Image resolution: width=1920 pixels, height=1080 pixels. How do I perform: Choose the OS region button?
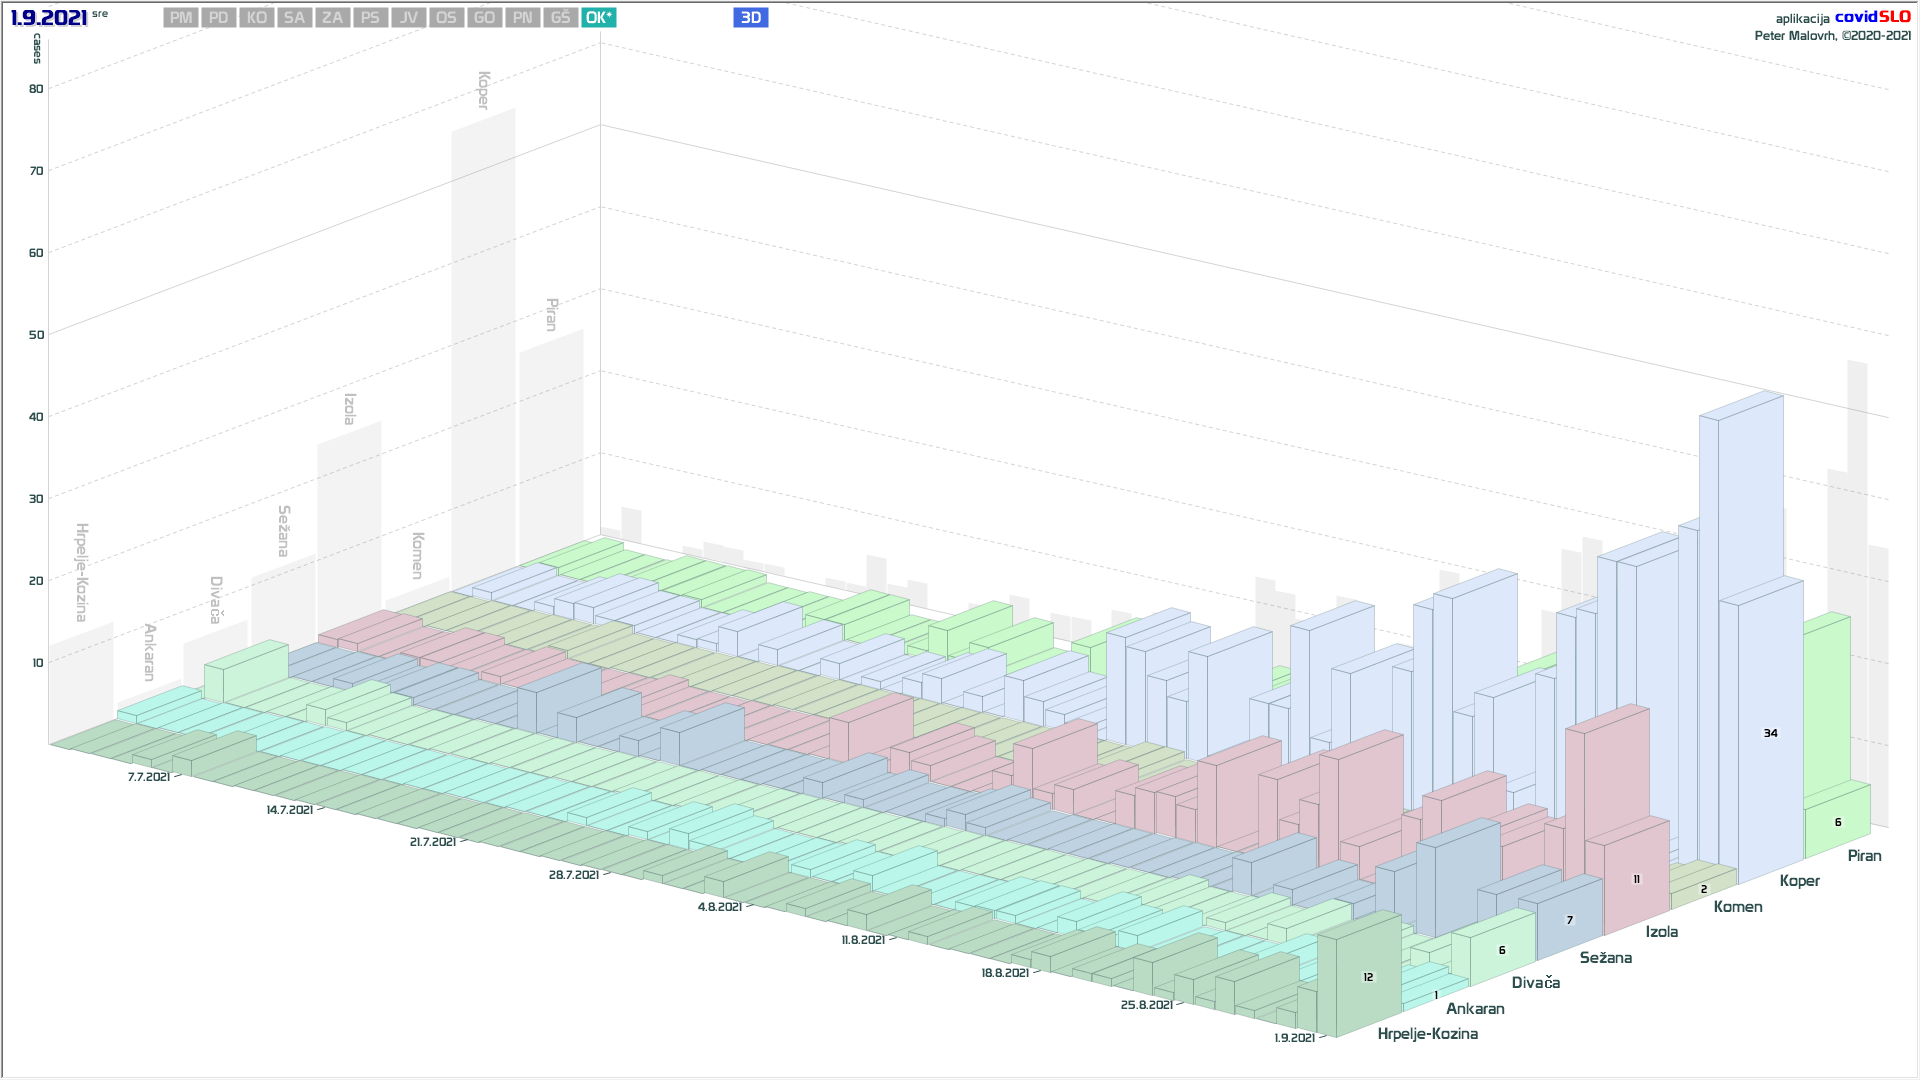point(446,18)
